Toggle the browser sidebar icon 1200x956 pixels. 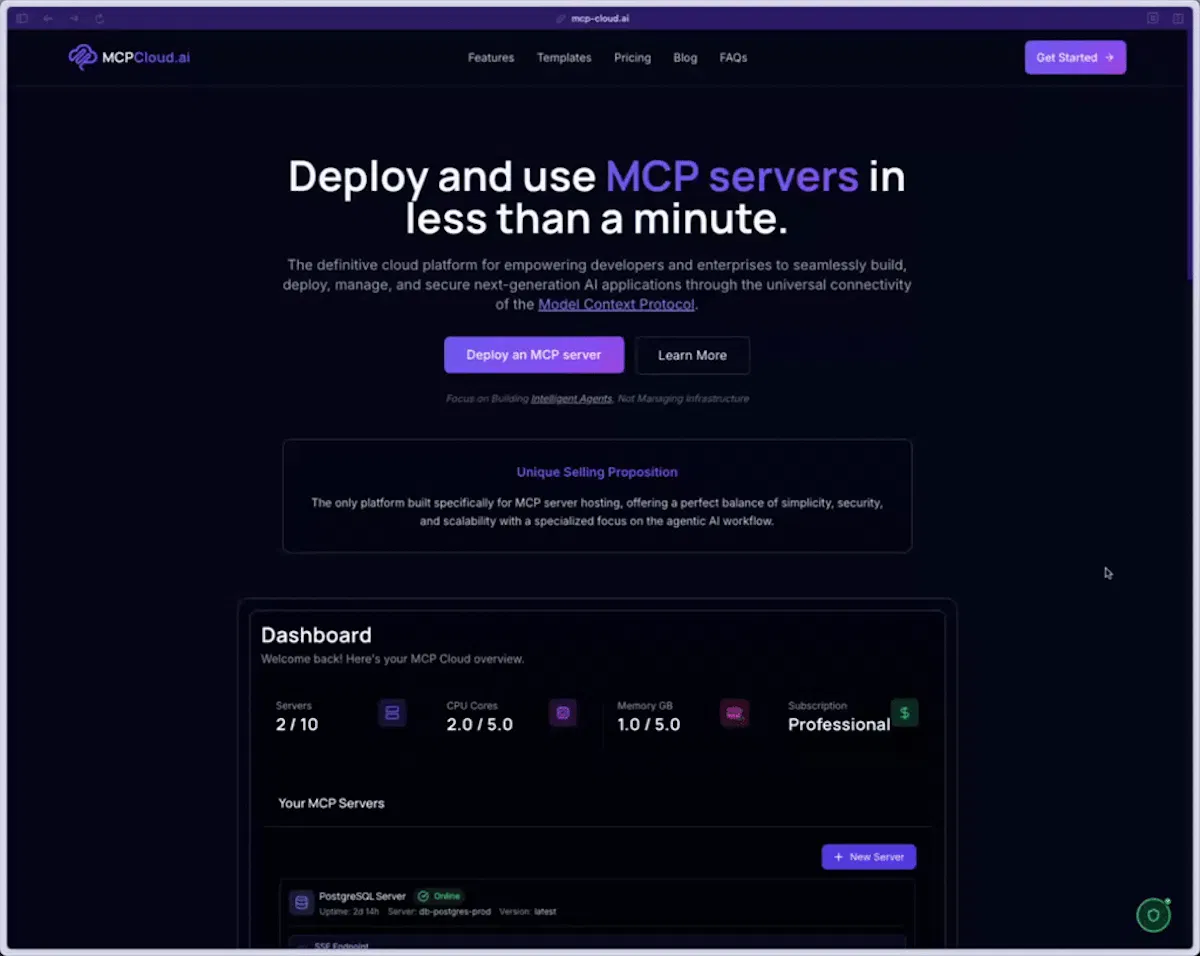(x=22, y=18)
